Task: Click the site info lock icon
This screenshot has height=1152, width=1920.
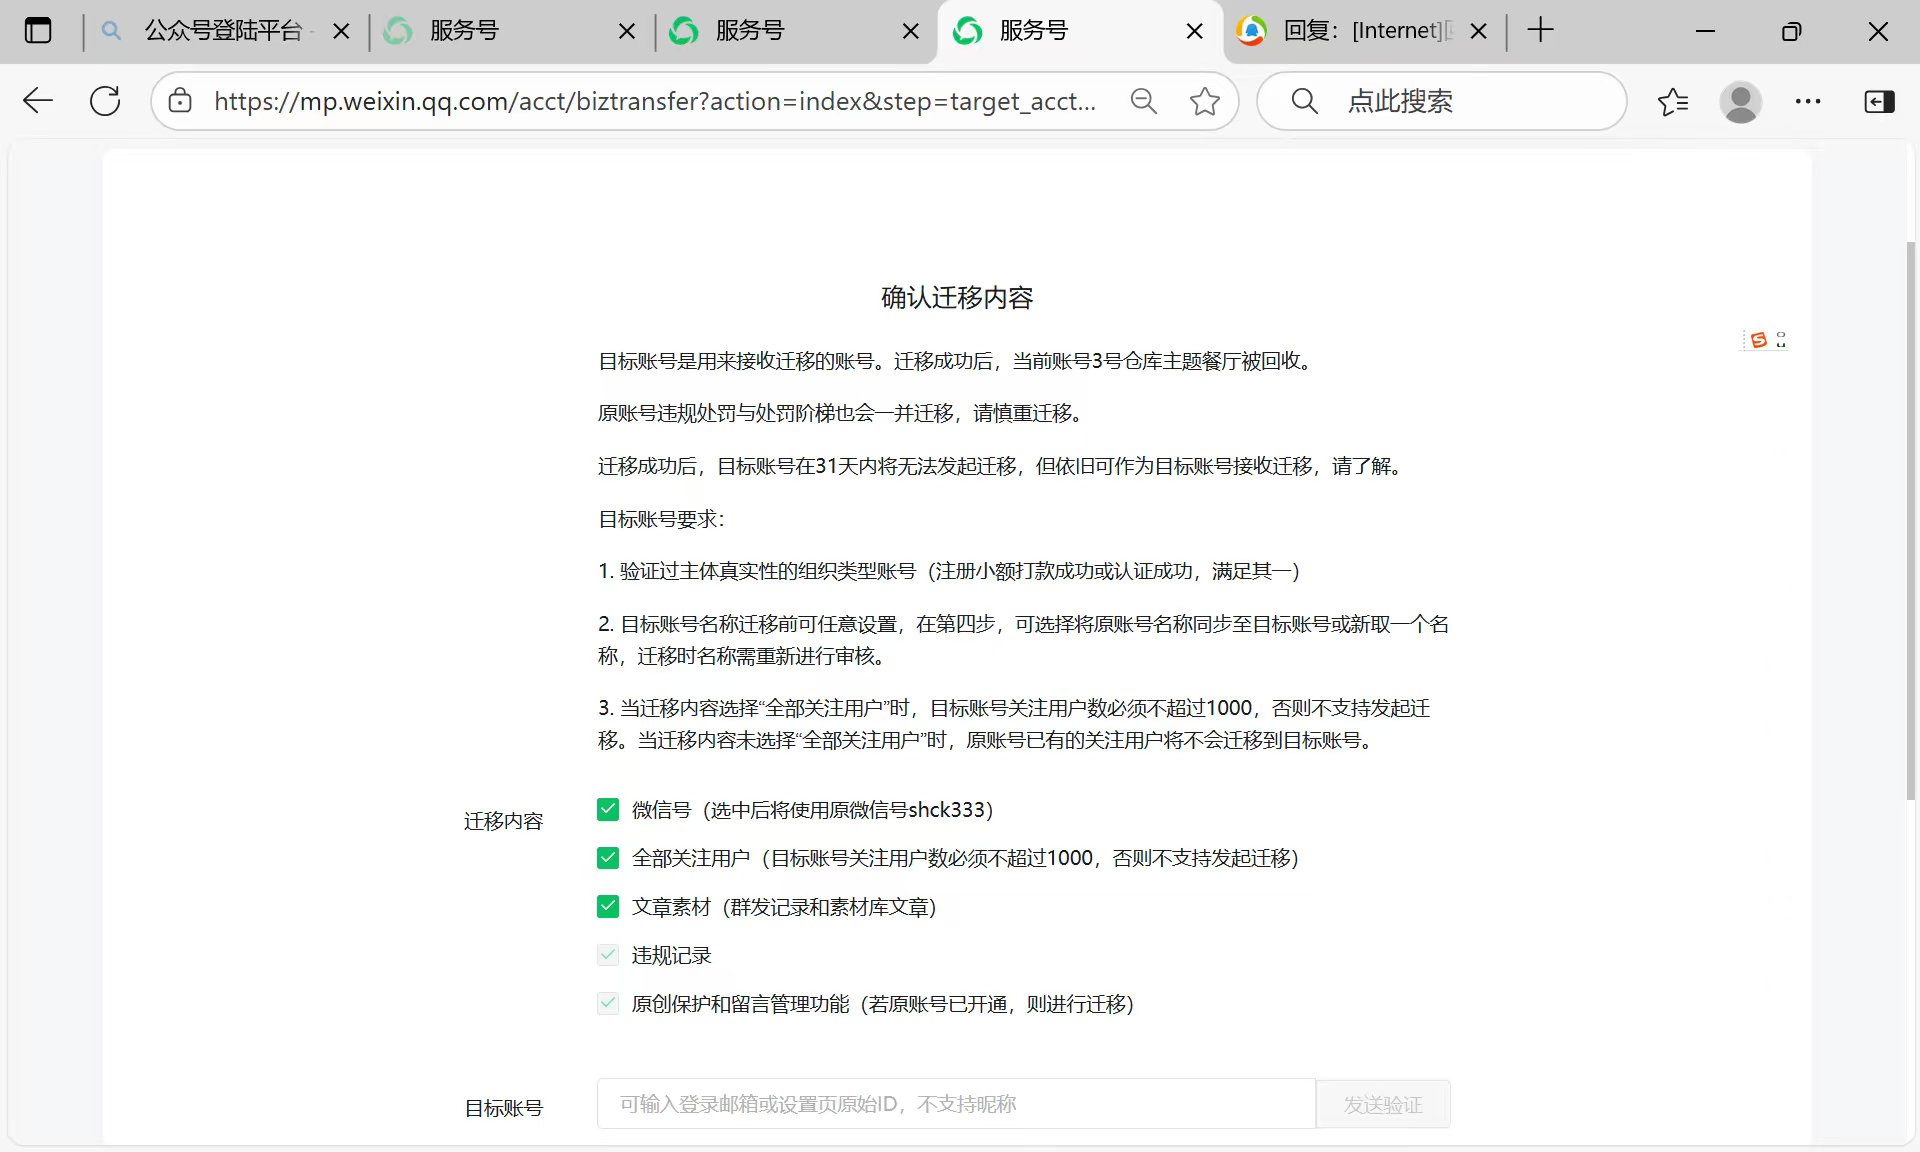Action: (180, 101)
